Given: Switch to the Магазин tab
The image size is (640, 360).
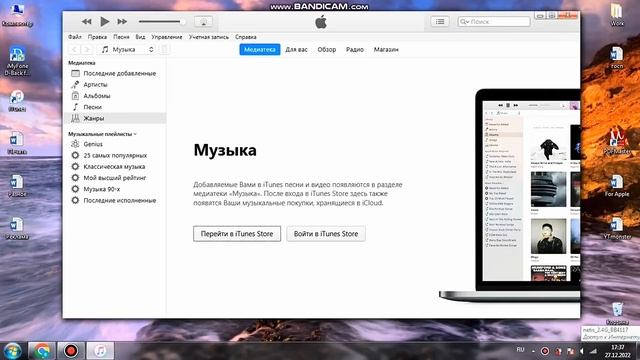Looking at the screenshot, I should tap(386, 49).
